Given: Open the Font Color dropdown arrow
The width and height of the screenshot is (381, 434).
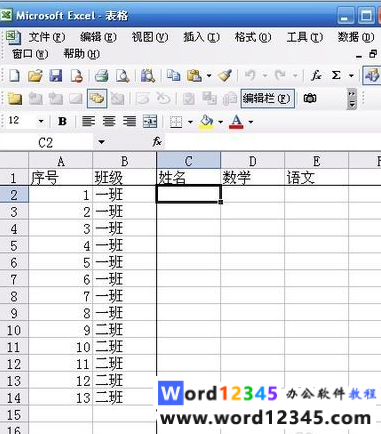Looking at the screenshot, I should (251, 122).
